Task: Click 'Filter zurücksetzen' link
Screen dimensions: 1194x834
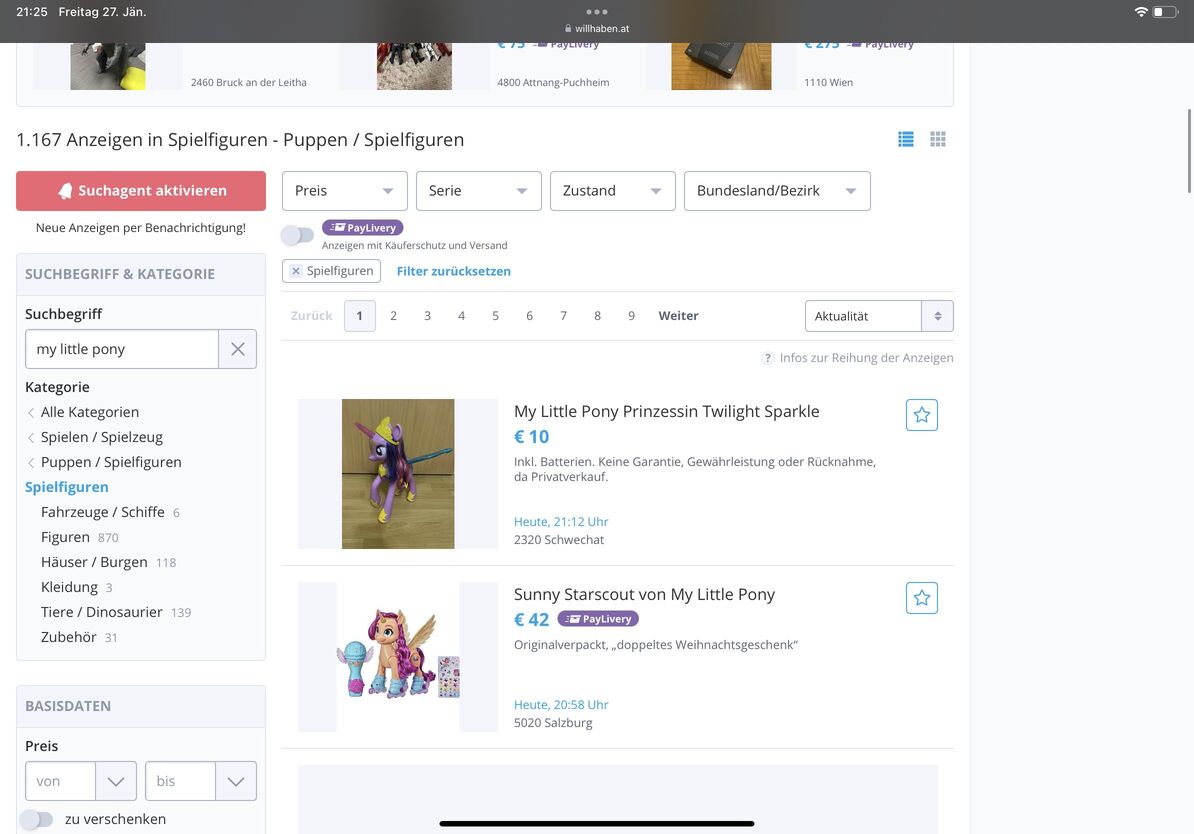Action: [x=453, y=271]
